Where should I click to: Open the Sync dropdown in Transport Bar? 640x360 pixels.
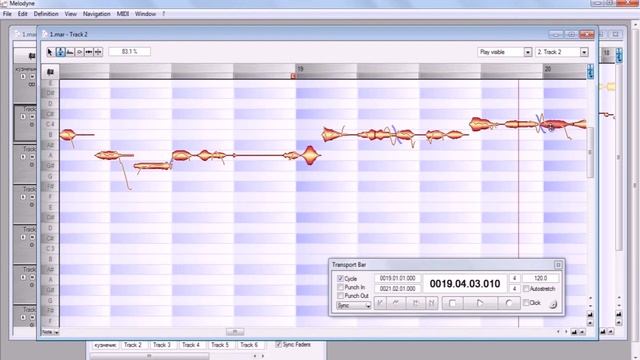coord(353,305)
